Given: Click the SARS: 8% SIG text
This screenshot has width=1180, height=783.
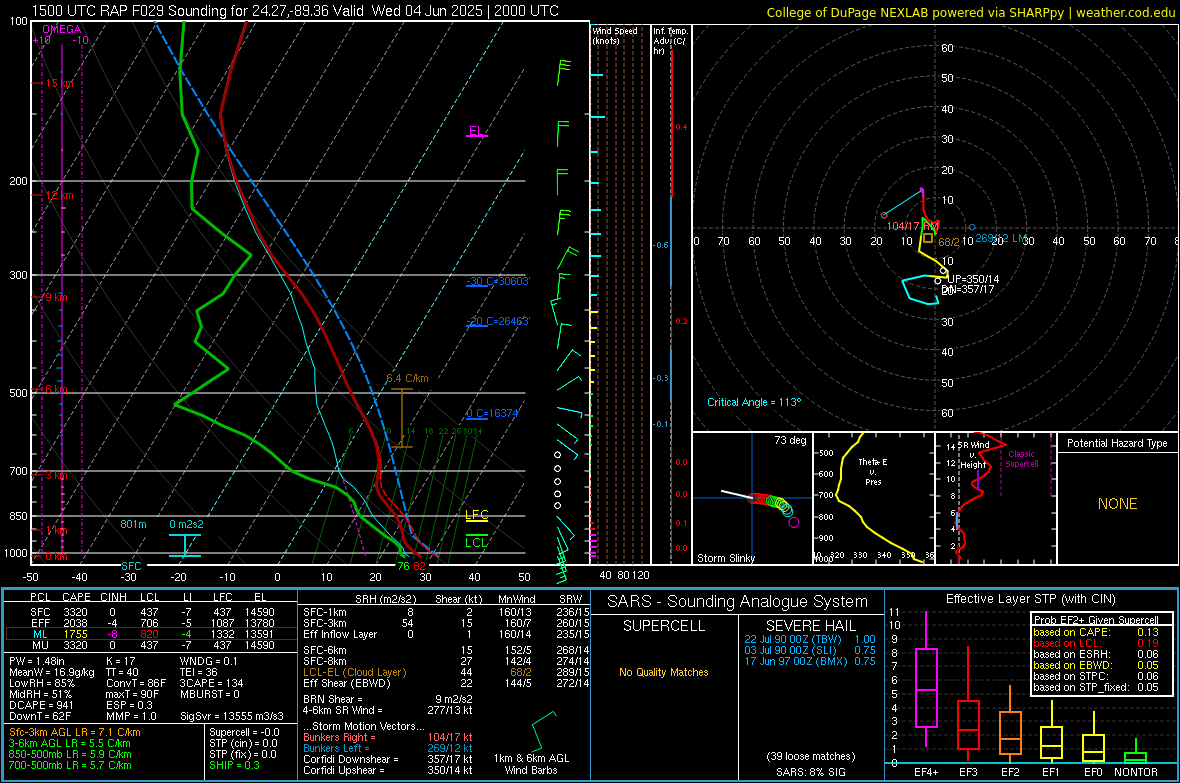Looking at the screenshot, I should click(811, 772).
